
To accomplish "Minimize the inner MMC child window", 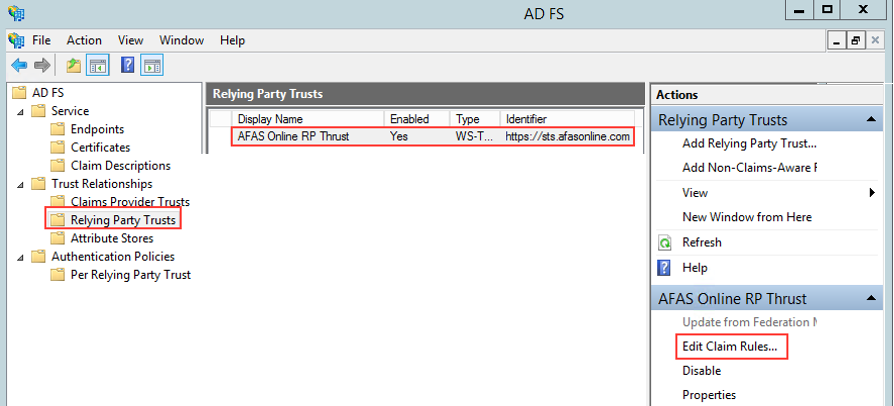I will point(837,40).
